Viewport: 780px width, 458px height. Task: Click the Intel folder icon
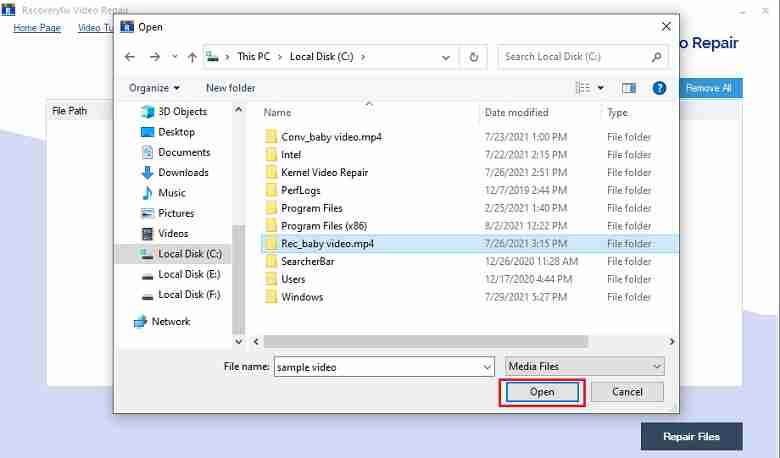point(271,155)
